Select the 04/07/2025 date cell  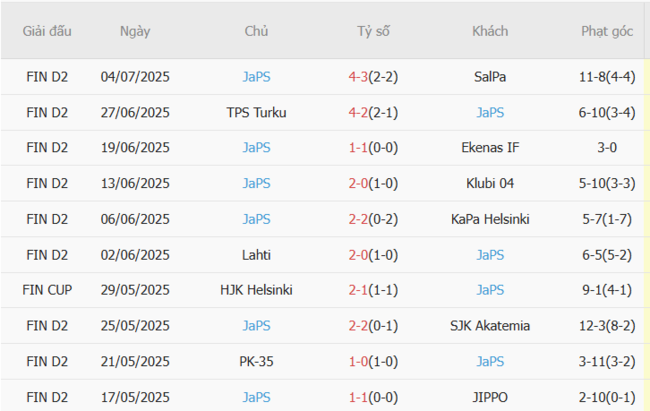(135, 76)
